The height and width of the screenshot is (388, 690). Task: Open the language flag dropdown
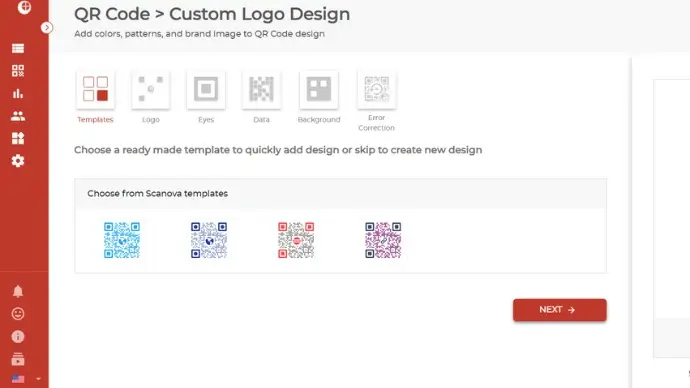[x=26, y=379]
